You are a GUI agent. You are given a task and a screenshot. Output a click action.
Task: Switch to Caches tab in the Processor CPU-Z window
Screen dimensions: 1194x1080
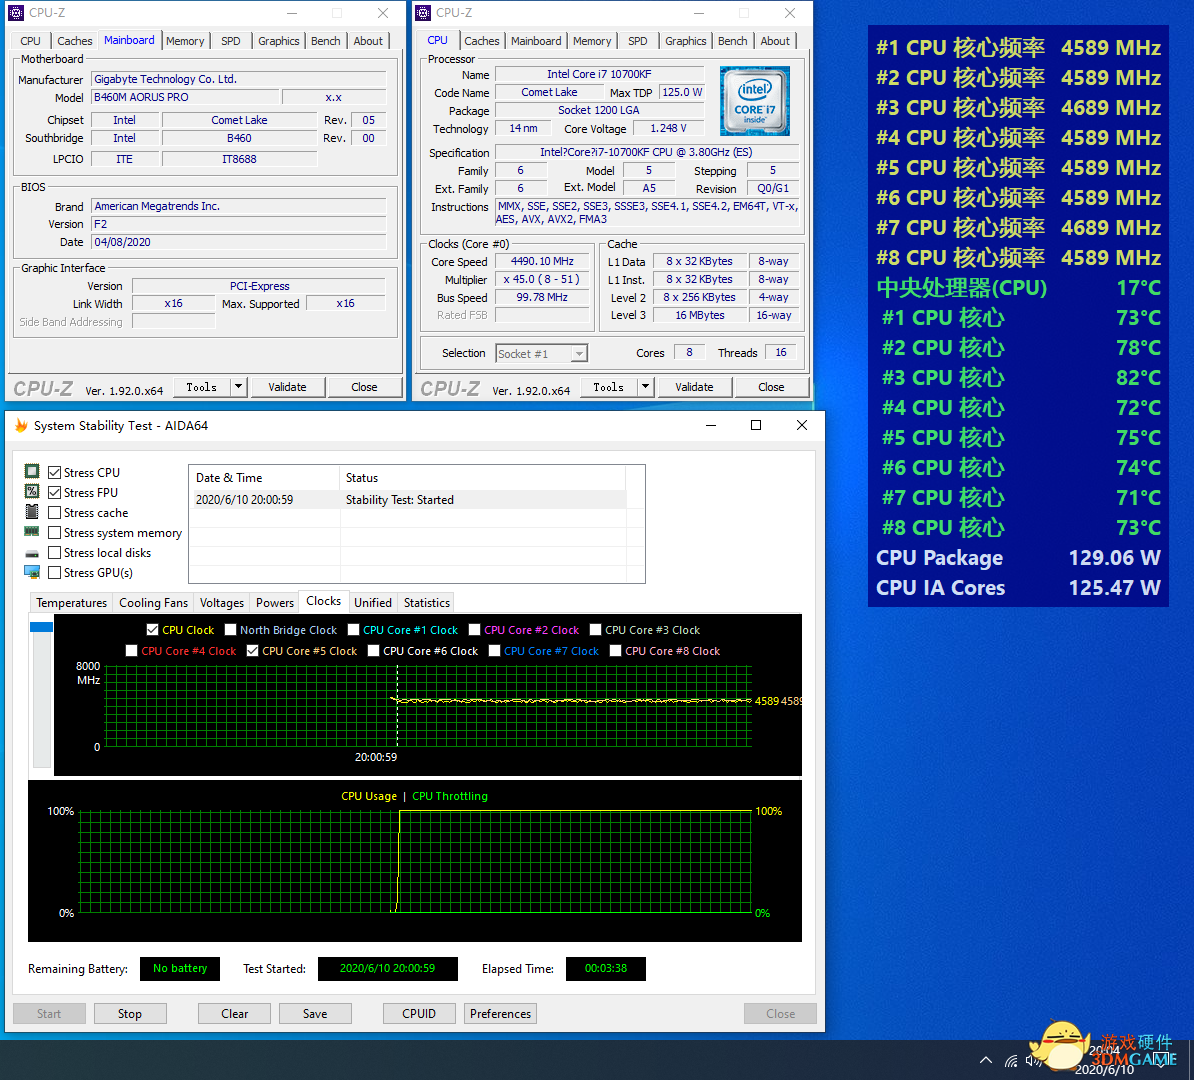click(x=482, y=41)
